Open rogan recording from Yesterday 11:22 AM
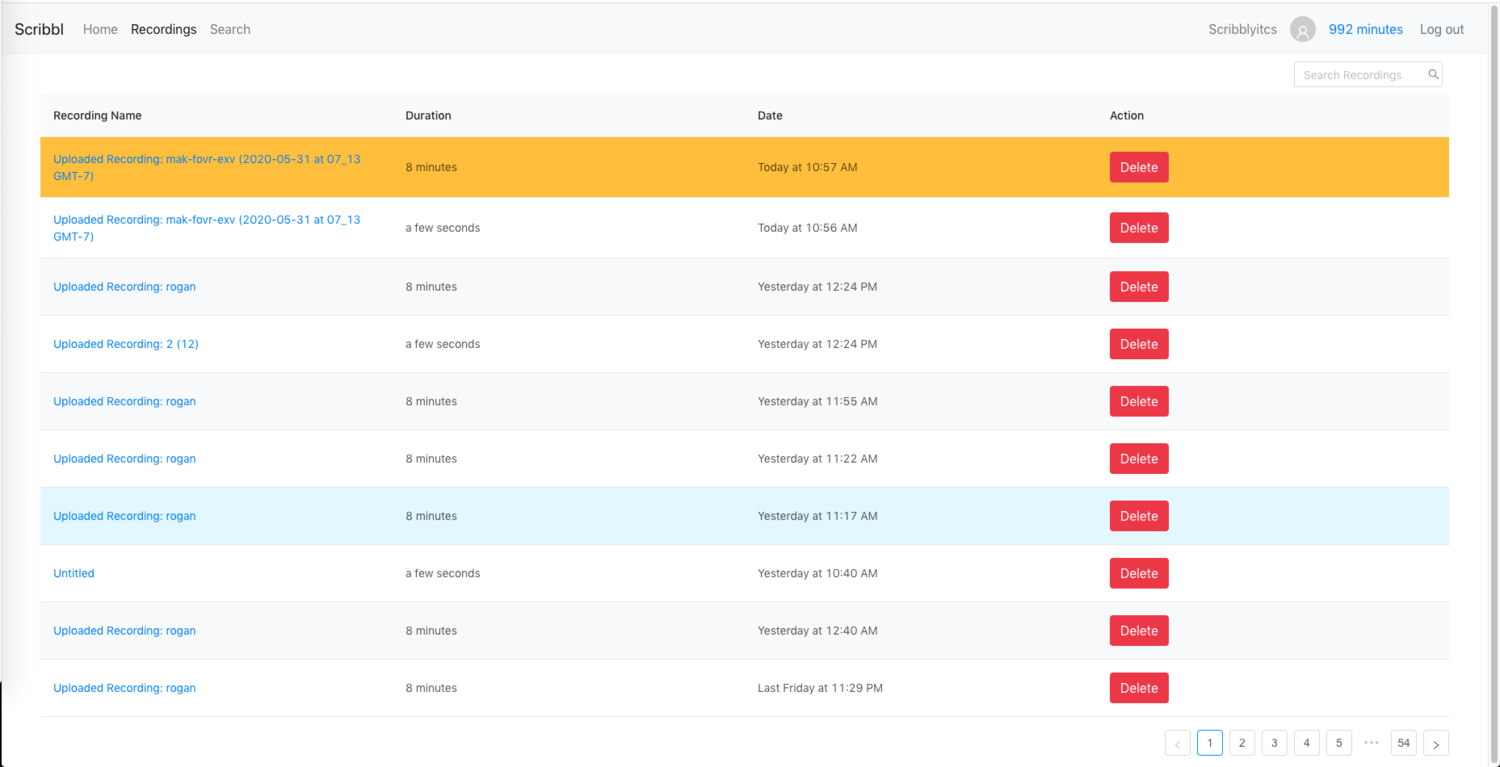 [x=124, y=459]
